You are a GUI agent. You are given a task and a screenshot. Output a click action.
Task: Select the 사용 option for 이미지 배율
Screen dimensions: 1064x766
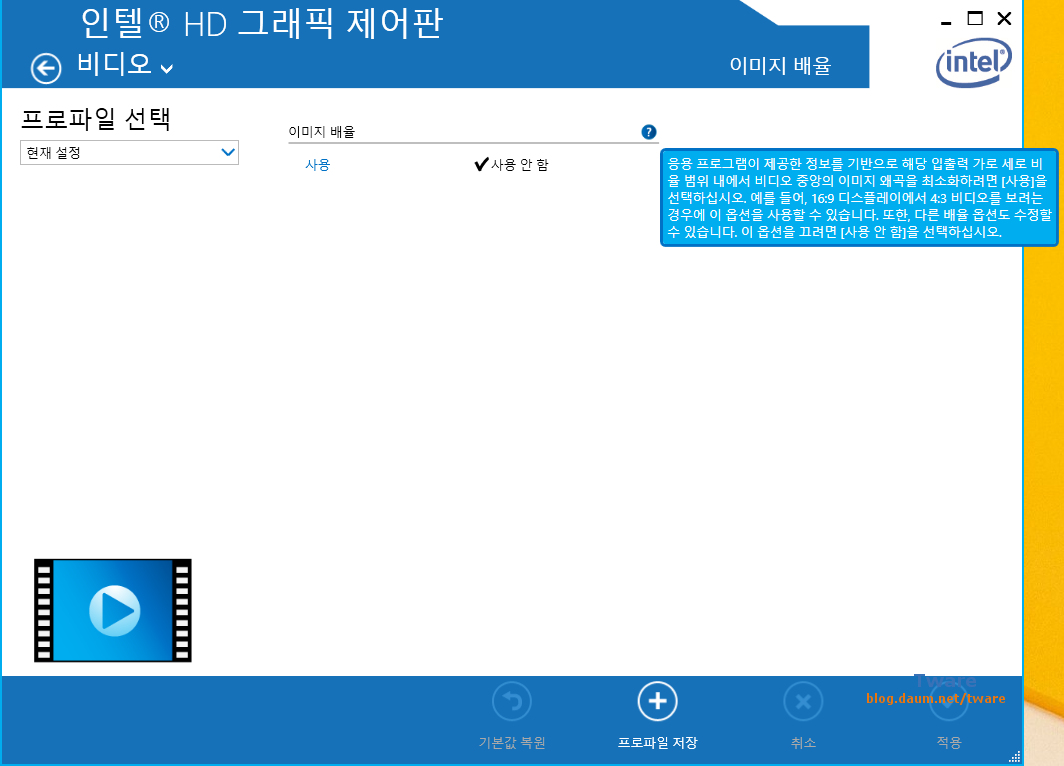(x=318, y=165)
